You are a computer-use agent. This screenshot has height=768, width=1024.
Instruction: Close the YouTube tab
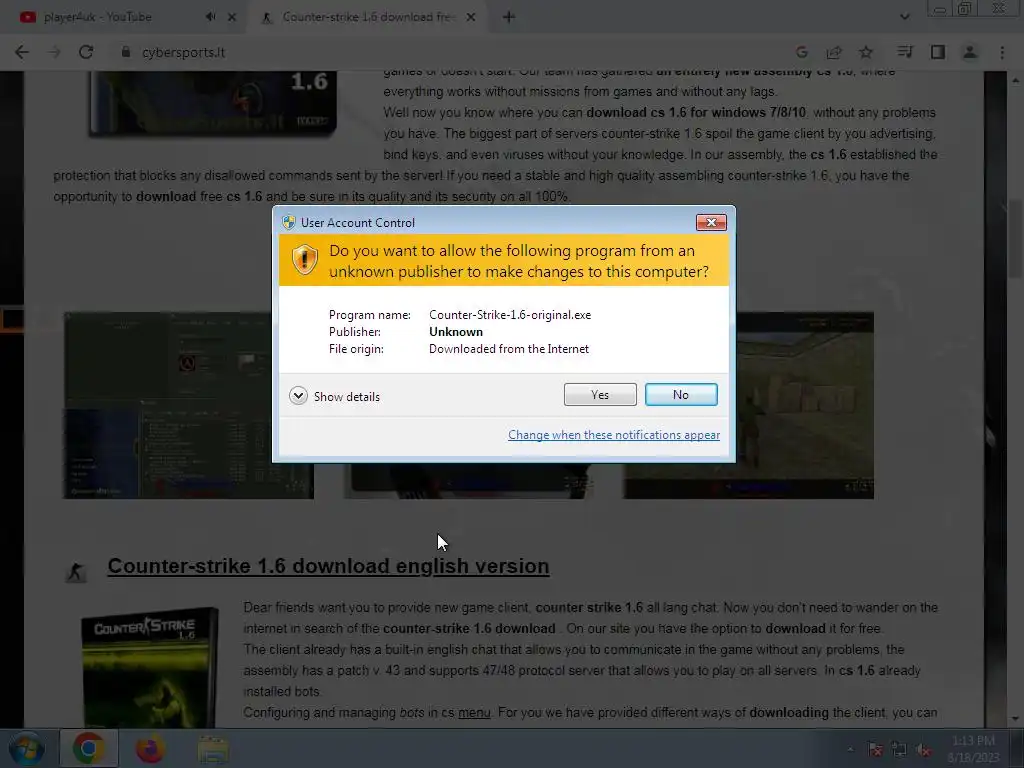(232, 18)
